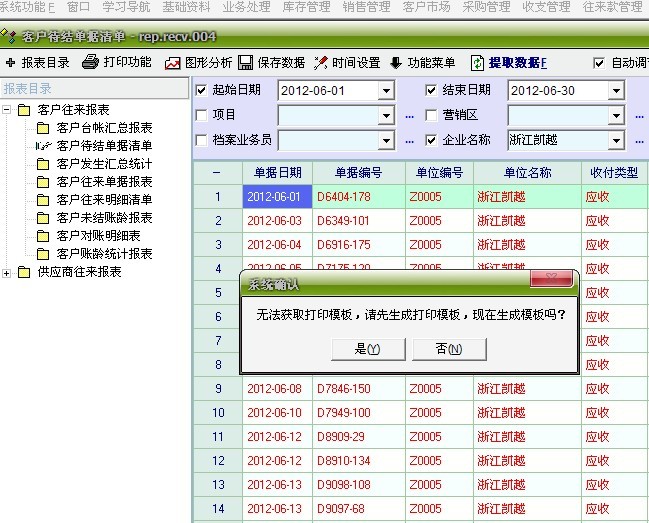Click the 提取数据 refresh icon
This screenshot has height=523, width=649.
tap(477, 62)
